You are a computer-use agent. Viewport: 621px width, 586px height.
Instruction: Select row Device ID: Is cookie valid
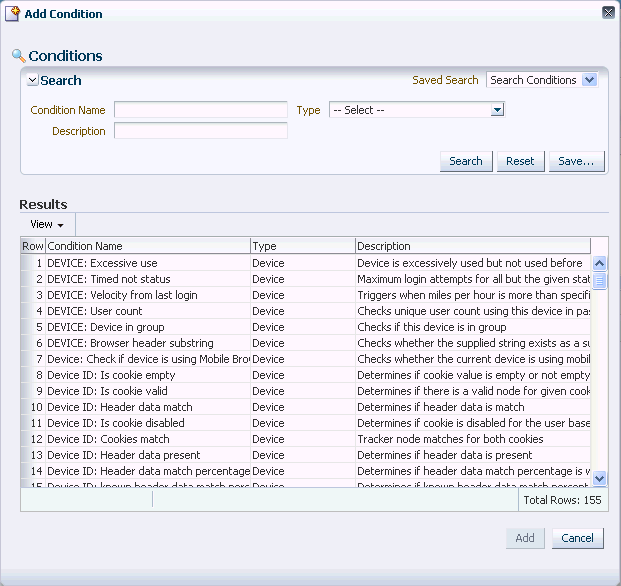click(305, 391)
